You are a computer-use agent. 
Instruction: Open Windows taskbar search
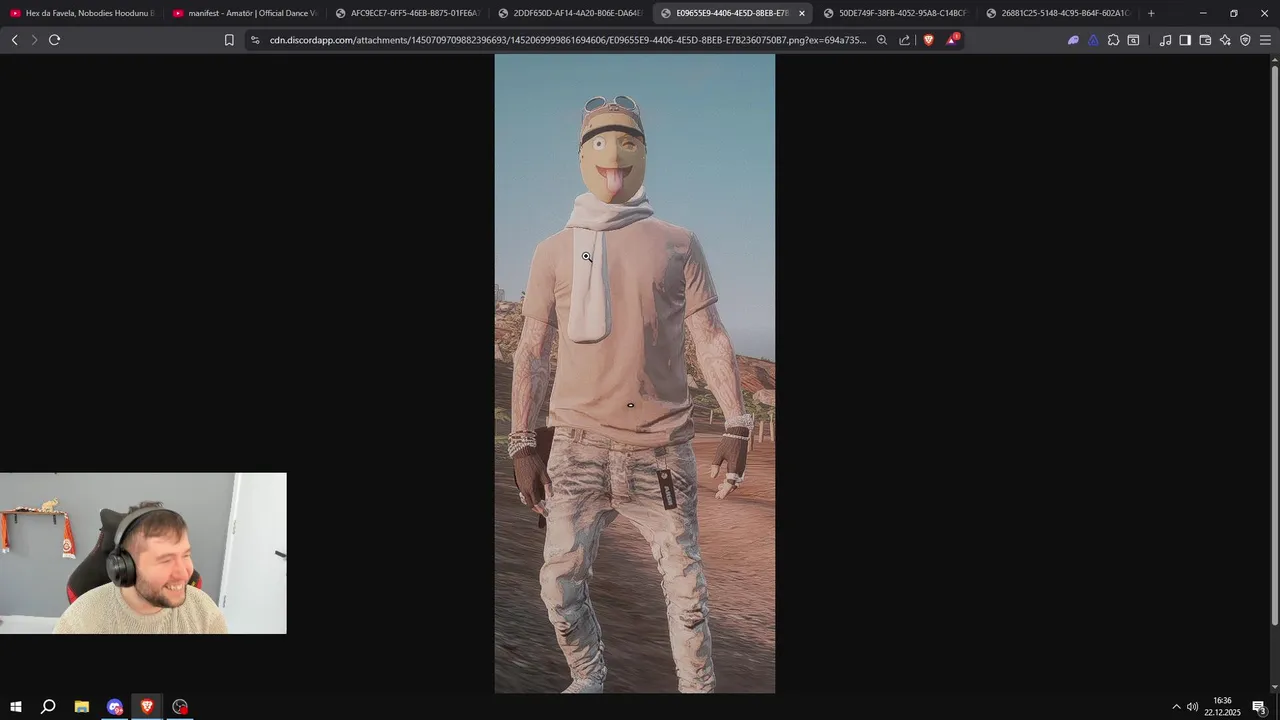[48, 707]
